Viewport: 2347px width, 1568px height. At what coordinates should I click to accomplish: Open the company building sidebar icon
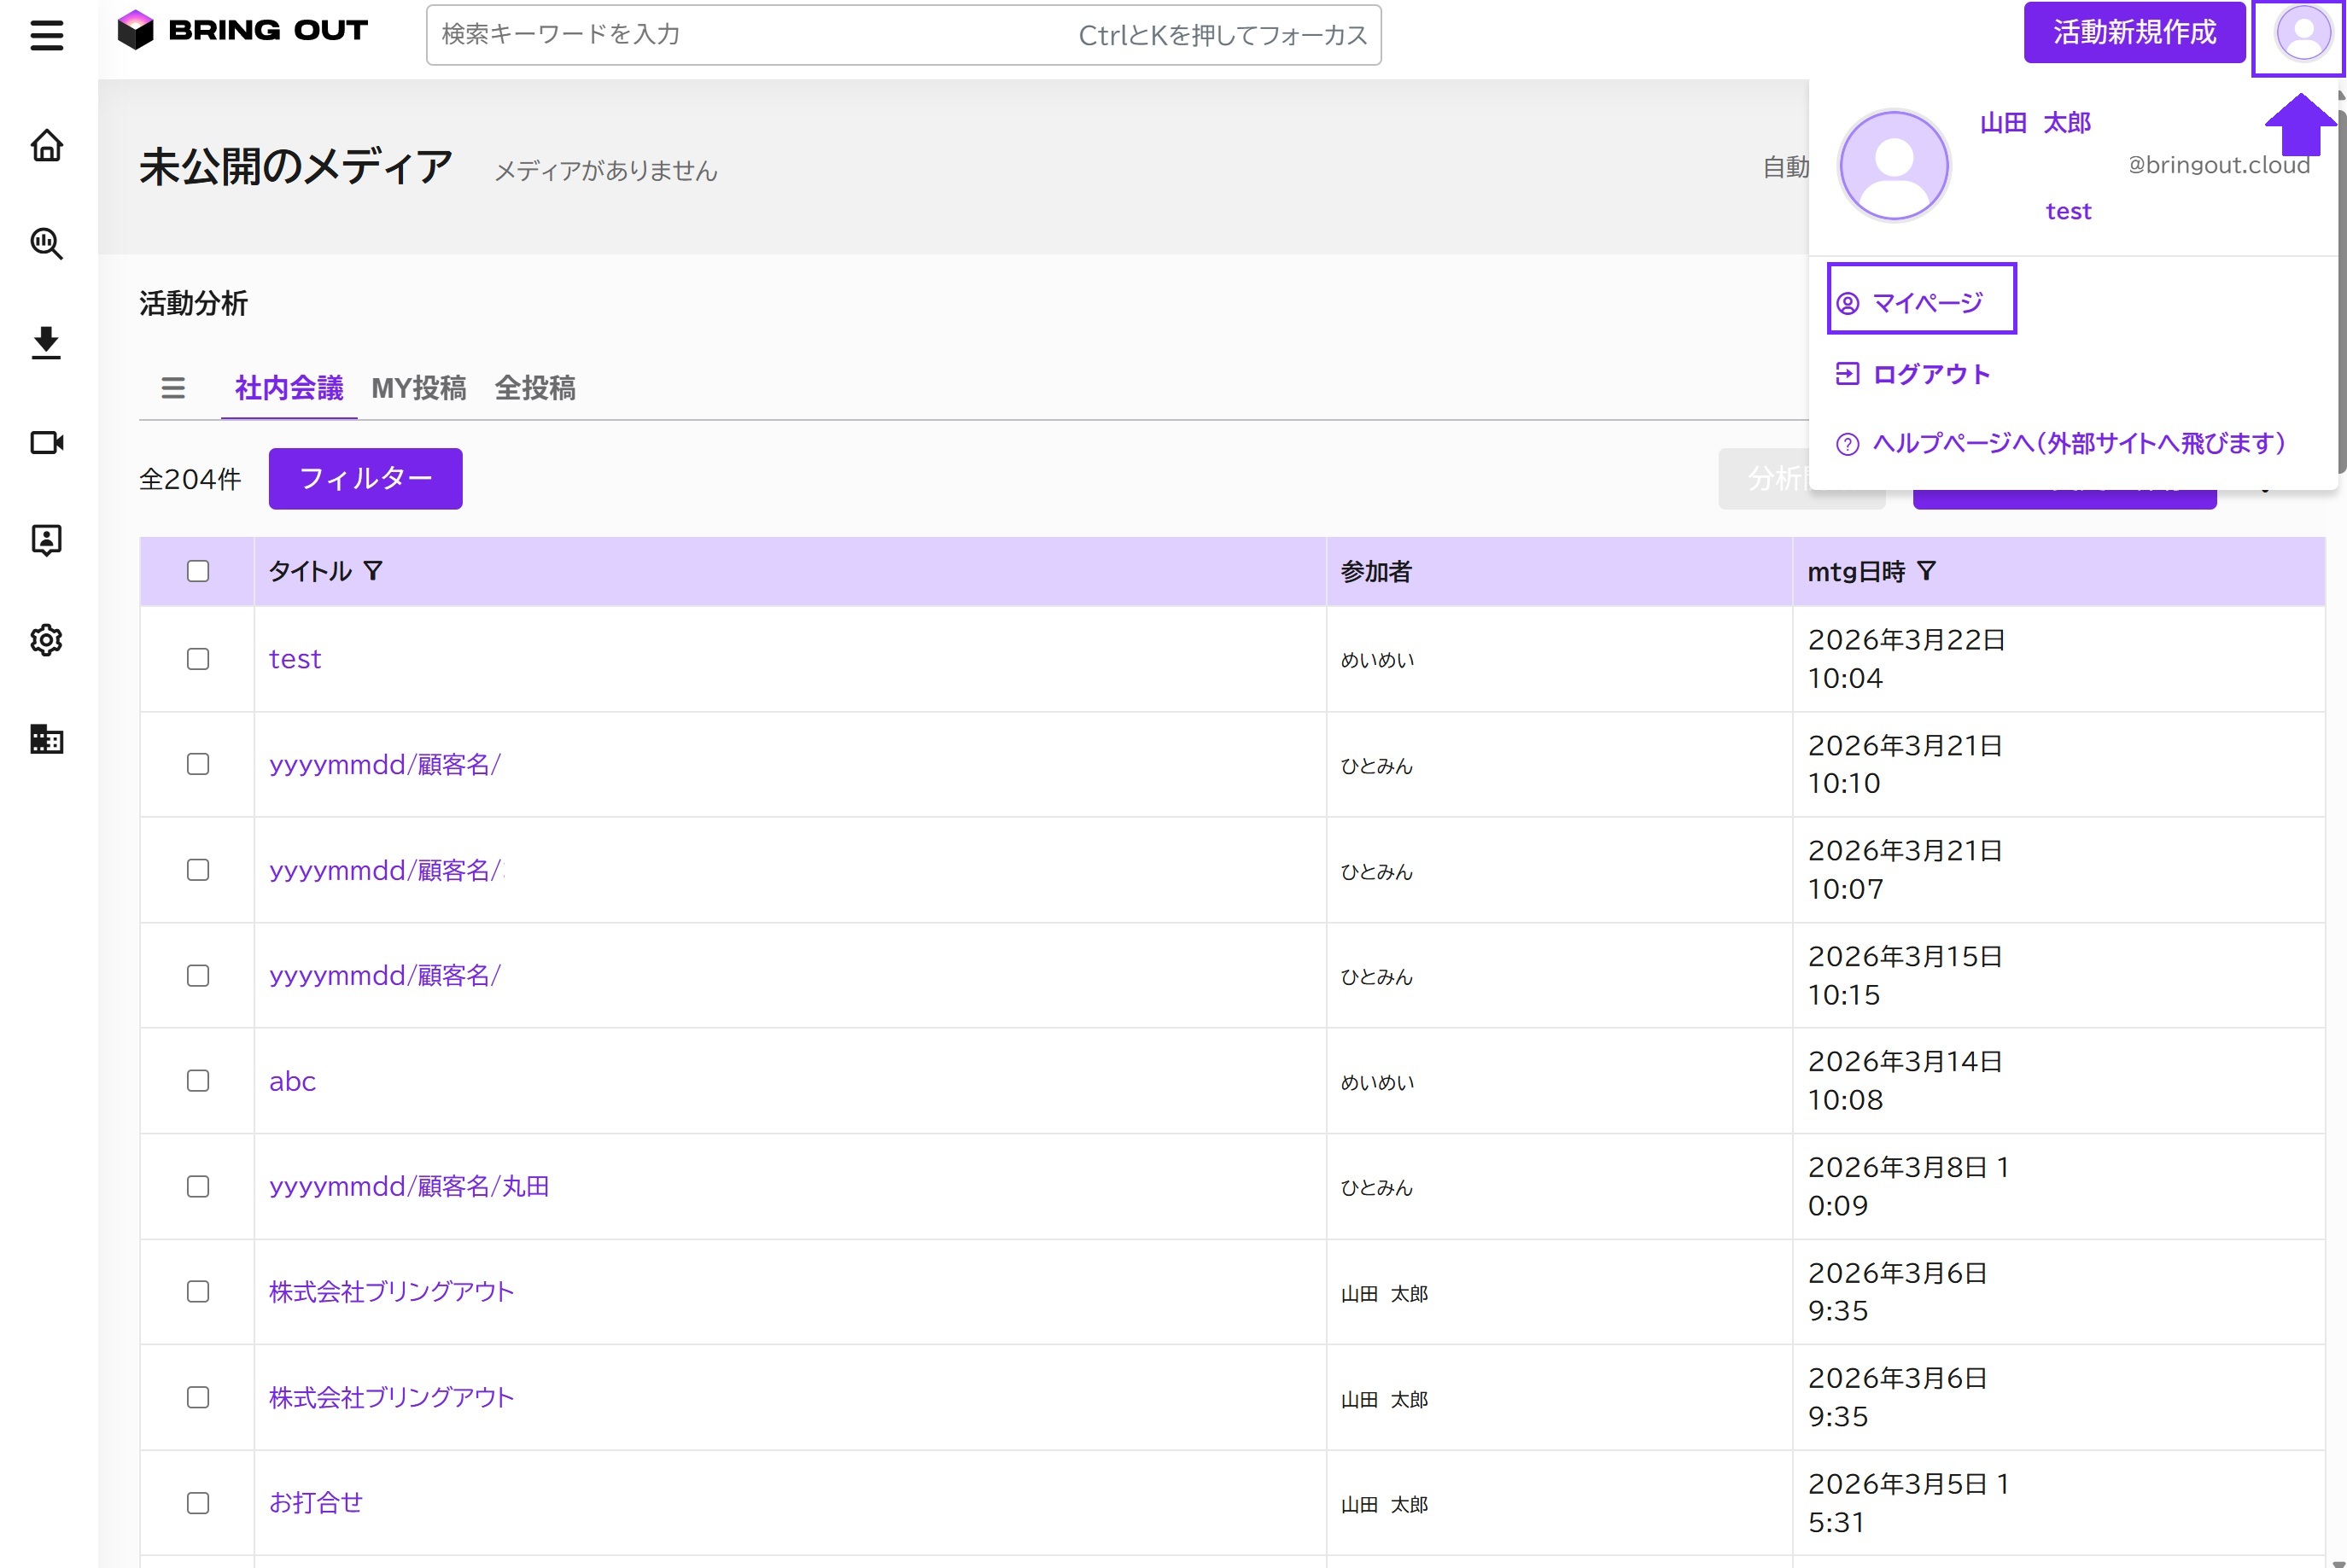click(x=46, y=739)
